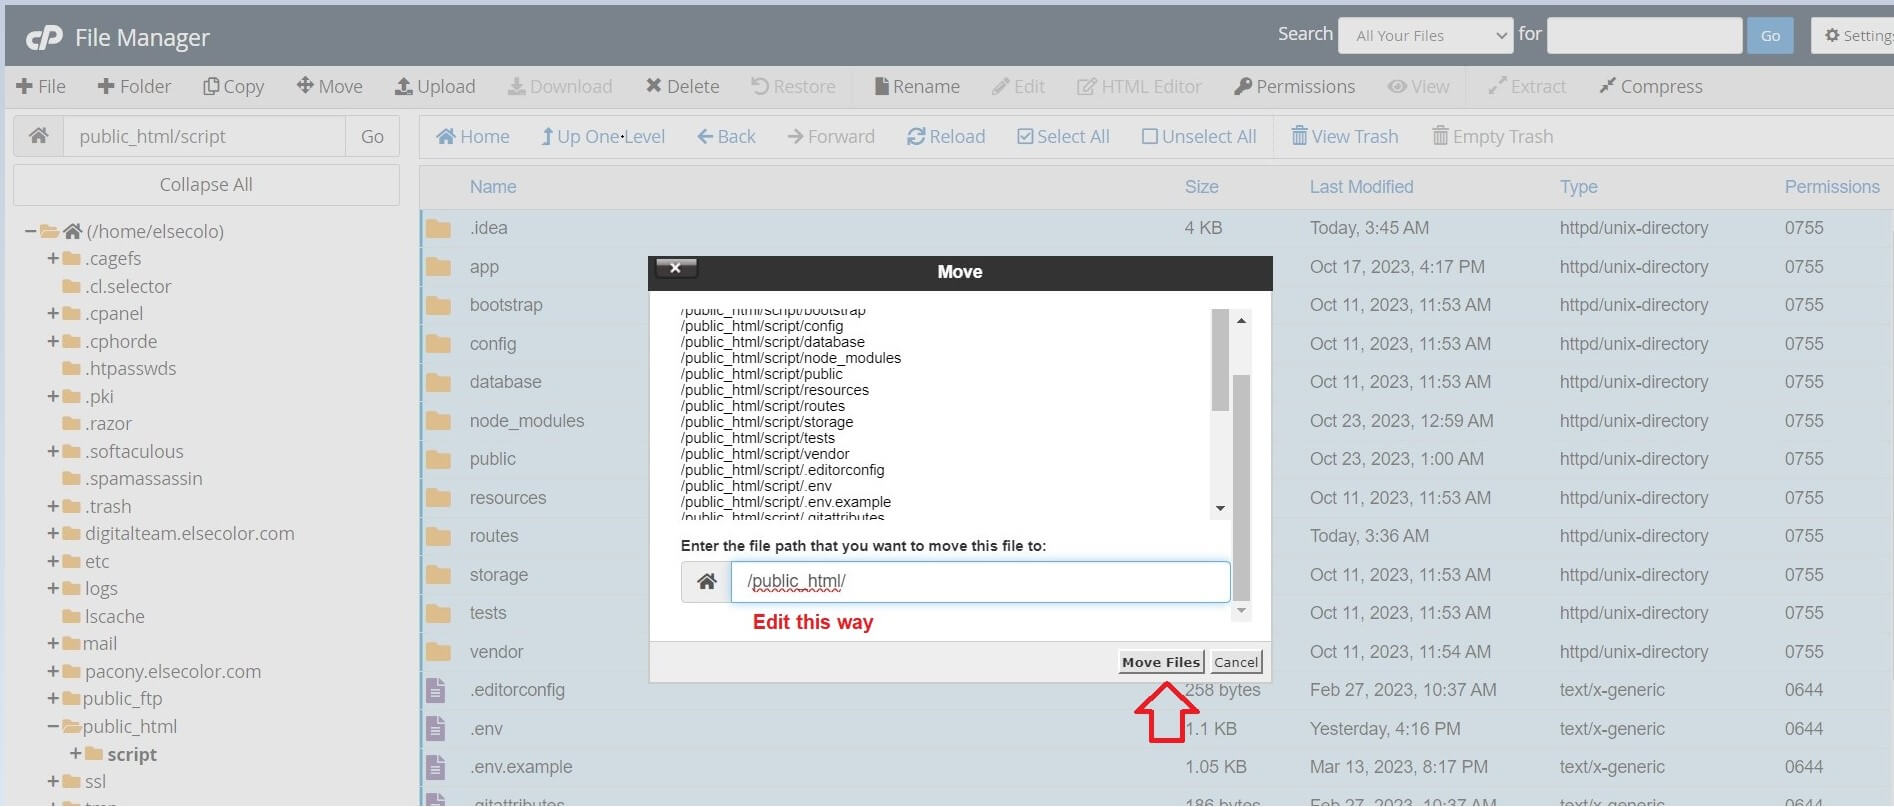Viewport: 1894px width, 807px height.
Task: Cancel the Move dialog
Action: tap(1236, 662)
